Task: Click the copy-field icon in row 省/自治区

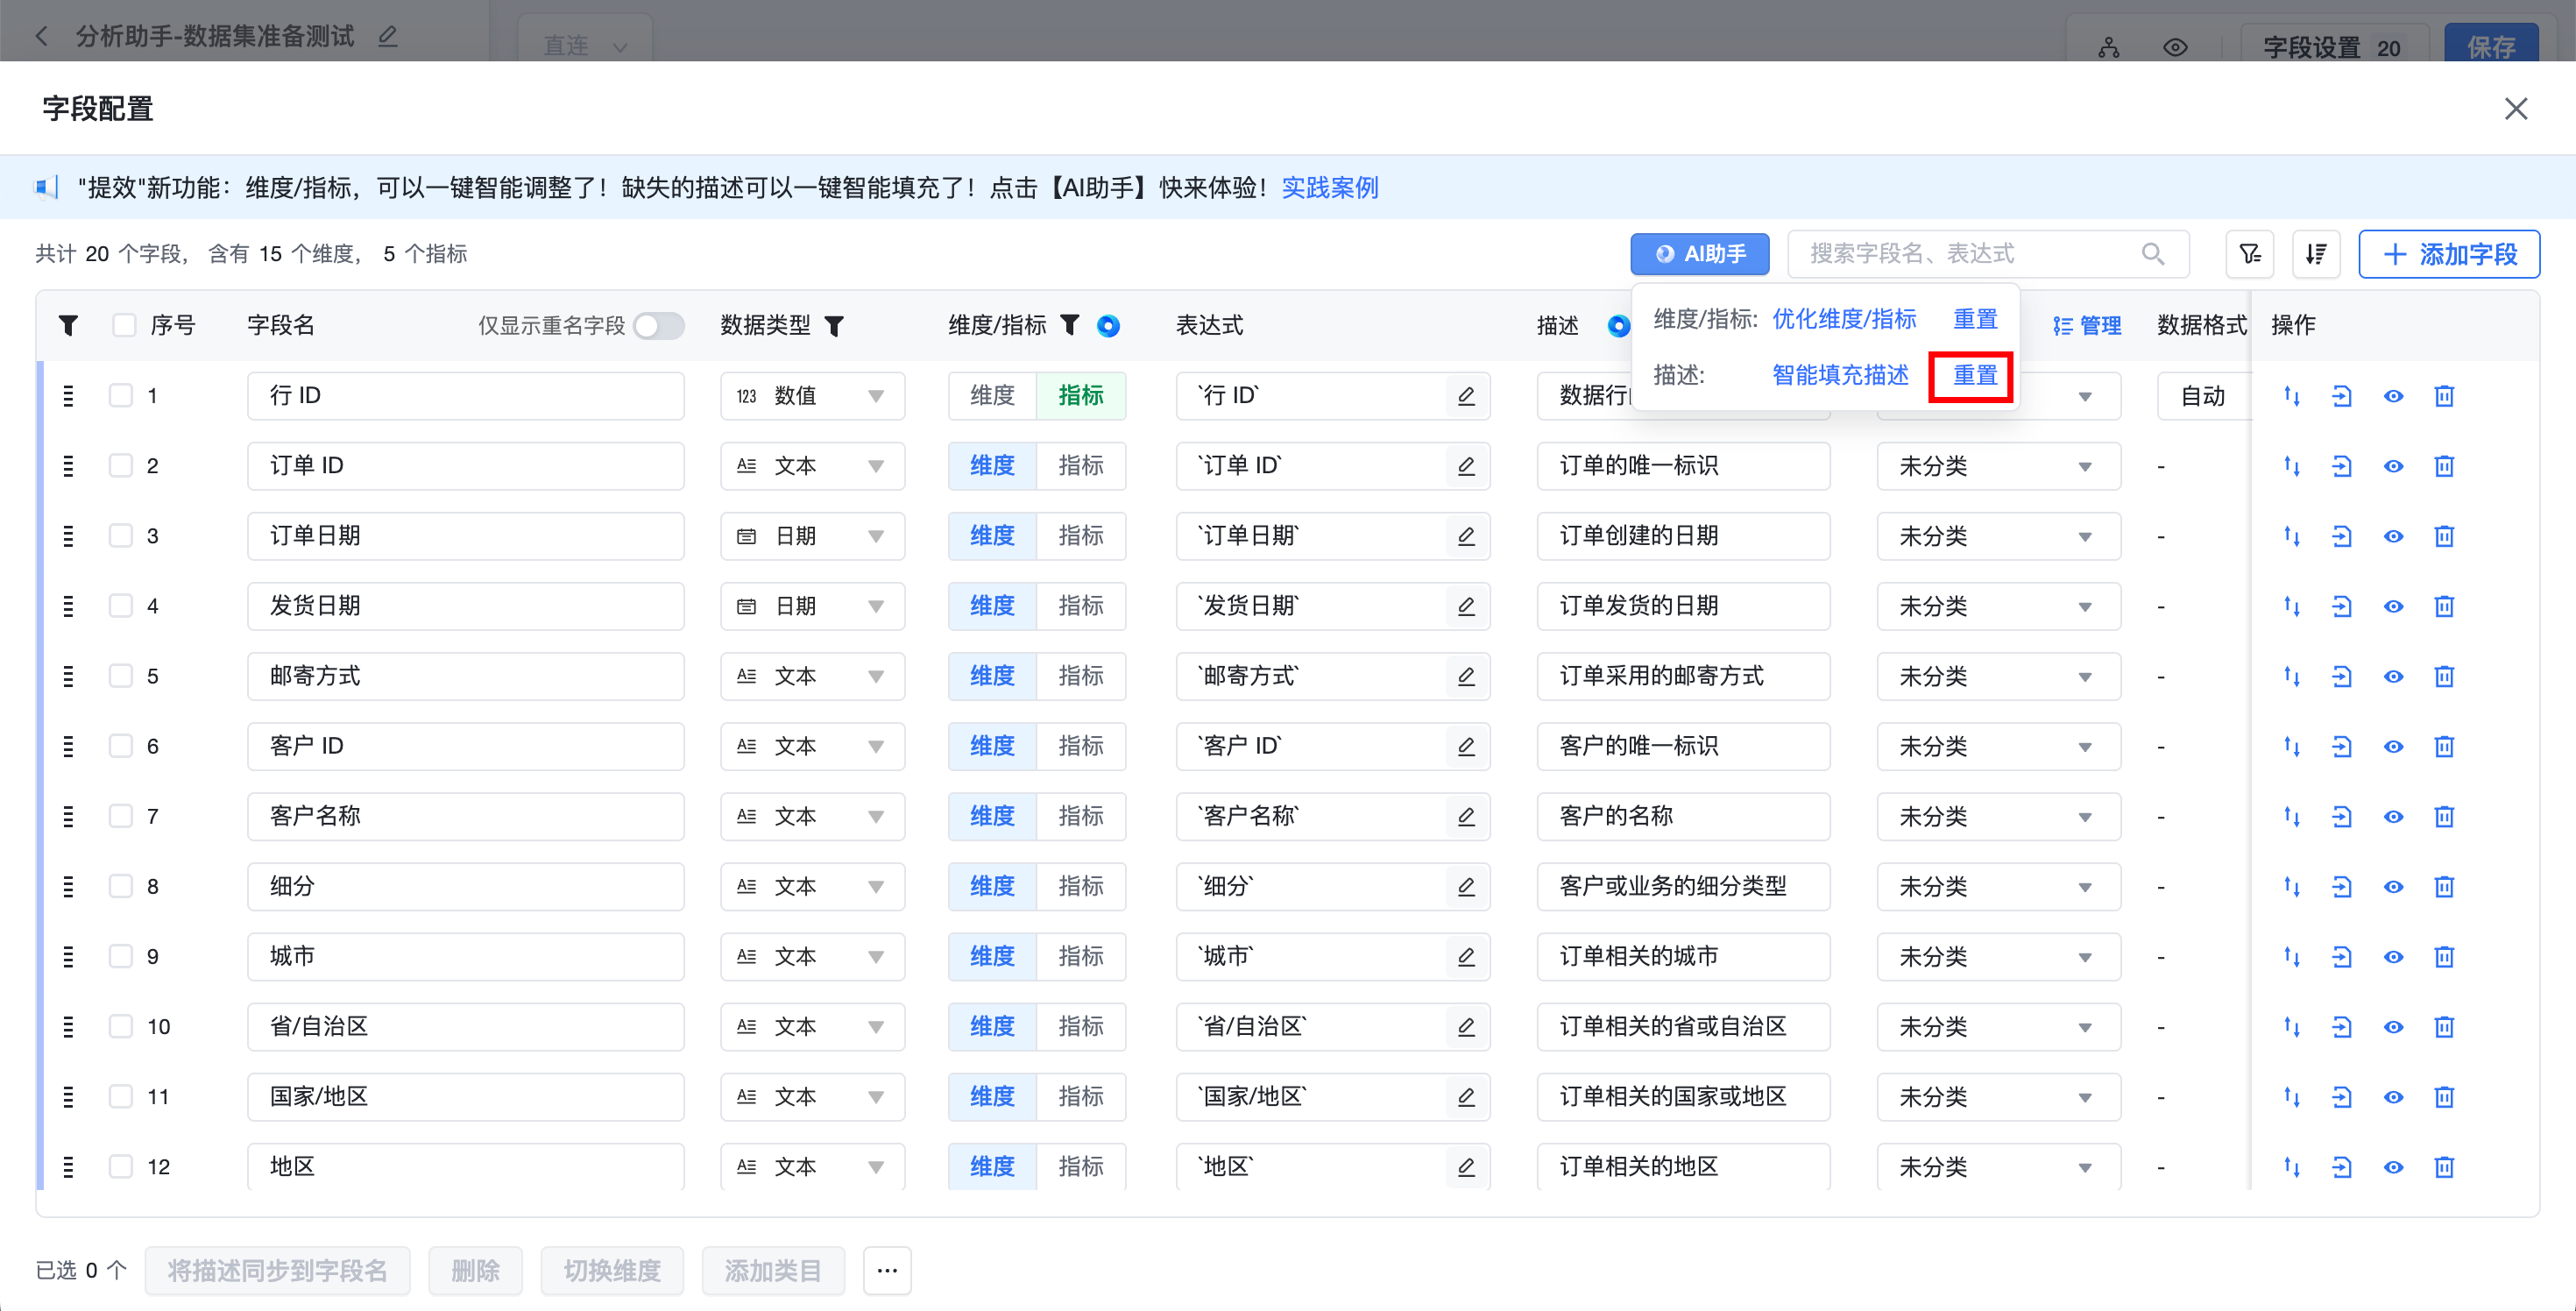Action: (x=2342, y=1026)
